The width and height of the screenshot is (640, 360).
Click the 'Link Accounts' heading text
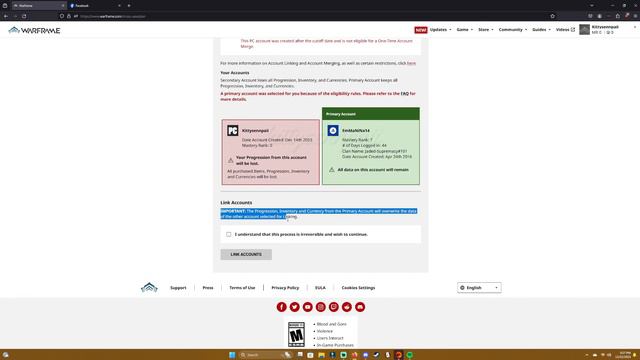pos(236,202)
